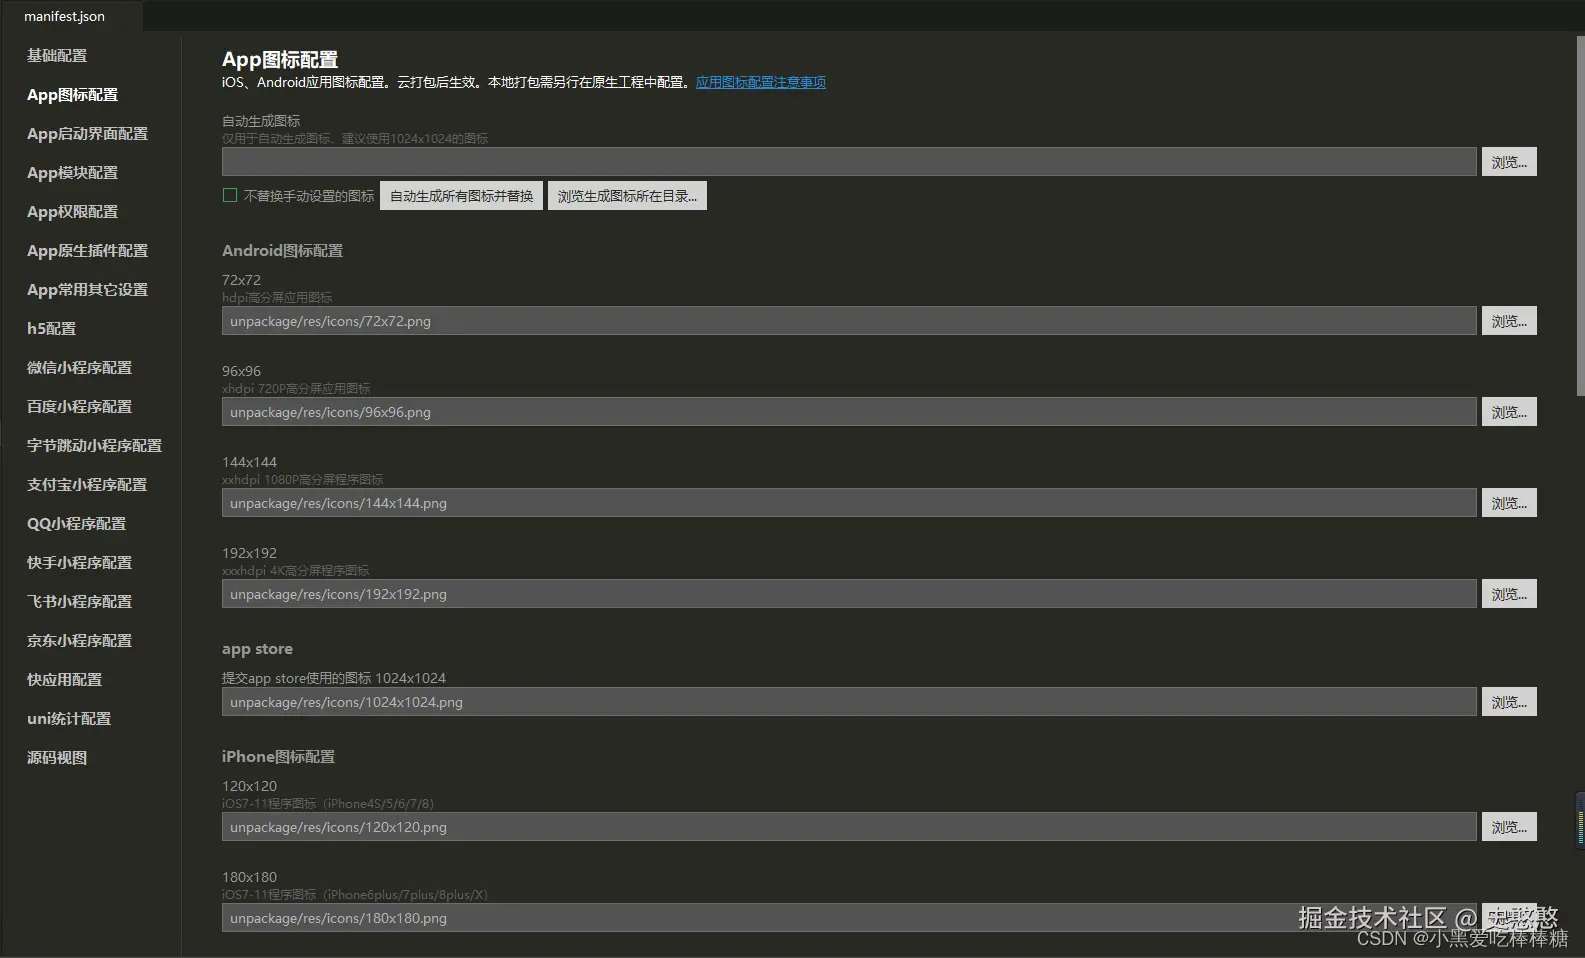Image resolution: width=1585 pixels, height=958 pixels.
Task: Select 快手小程序配置 in sidebar
Action: click(x=79, y=563)
